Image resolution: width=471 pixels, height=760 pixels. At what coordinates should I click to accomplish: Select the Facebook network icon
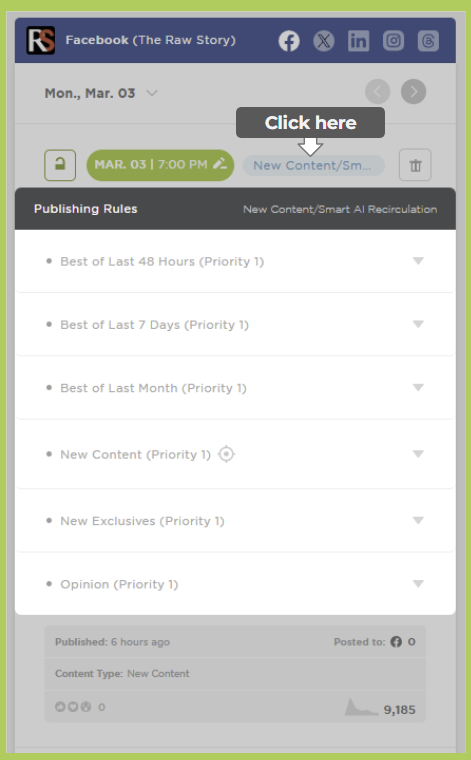coord(289,41)
